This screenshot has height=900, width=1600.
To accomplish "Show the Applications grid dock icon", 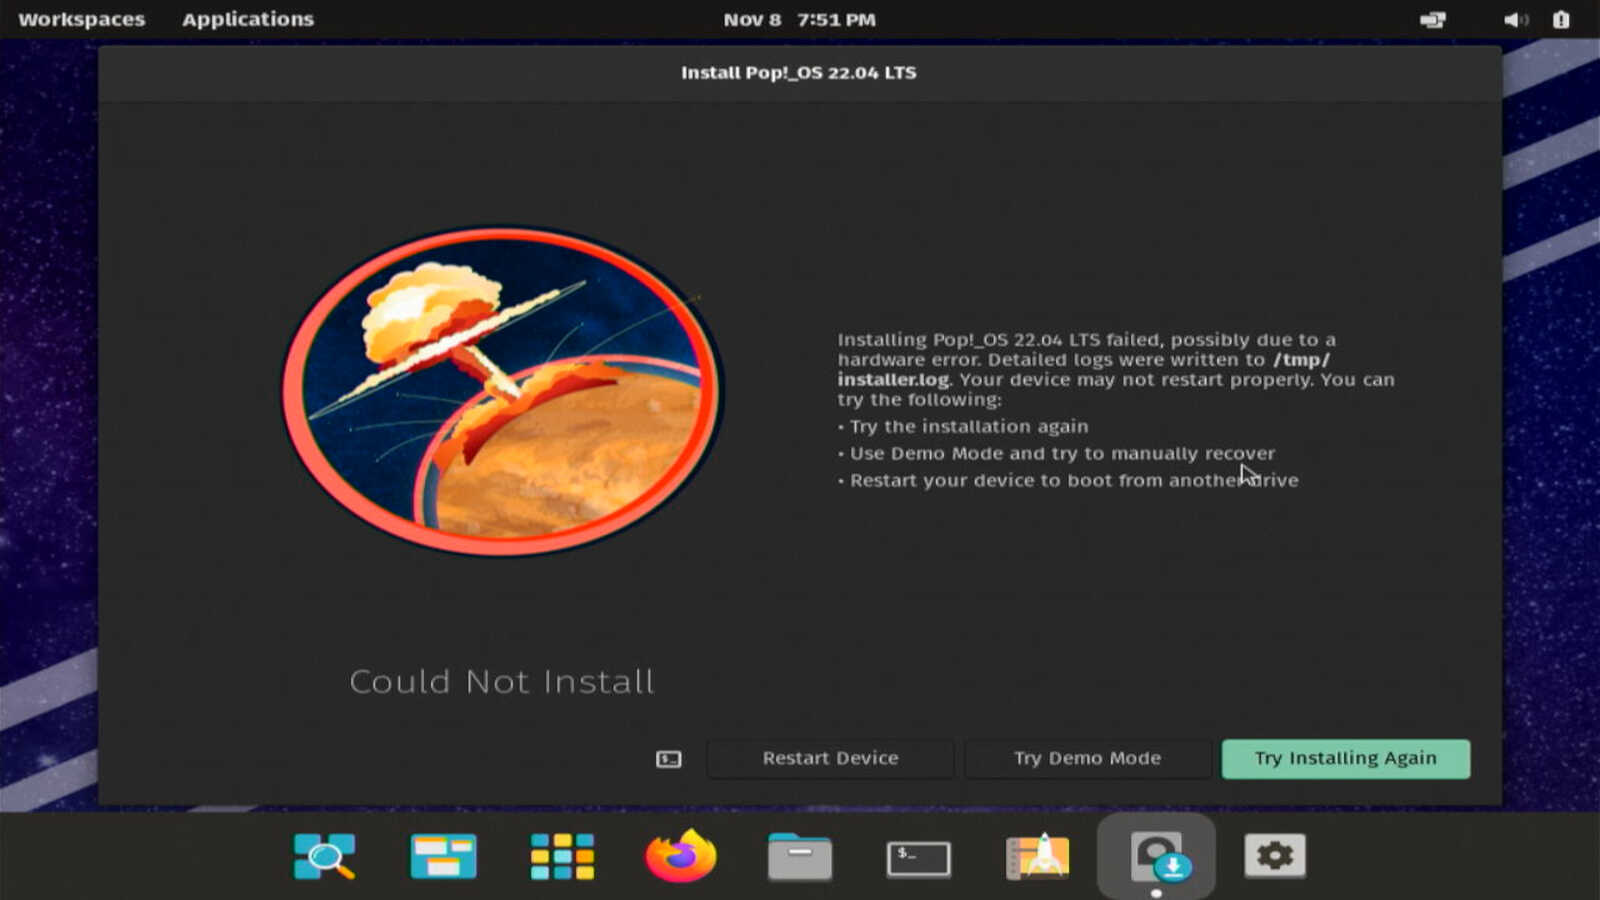I will point(562,857).
